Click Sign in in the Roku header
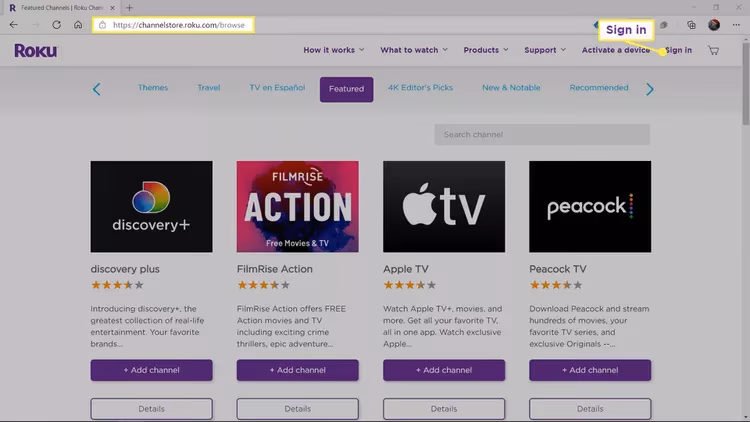750x422 pixels. click(678, 50)
